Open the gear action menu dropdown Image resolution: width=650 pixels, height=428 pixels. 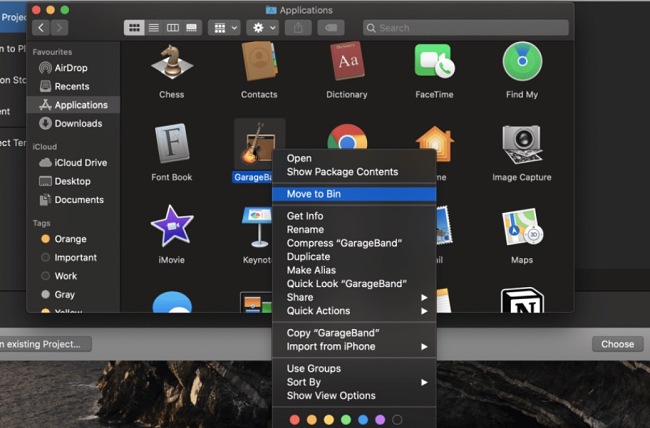[x=262, y=28]
